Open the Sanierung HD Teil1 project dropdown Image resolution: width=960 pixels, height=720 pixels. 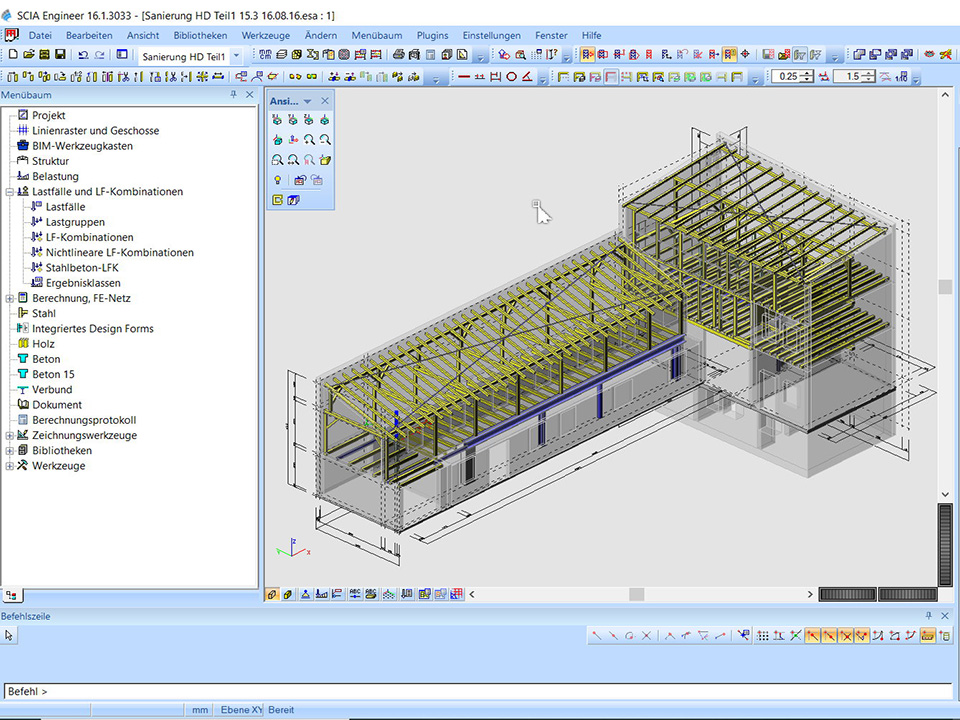236,56
